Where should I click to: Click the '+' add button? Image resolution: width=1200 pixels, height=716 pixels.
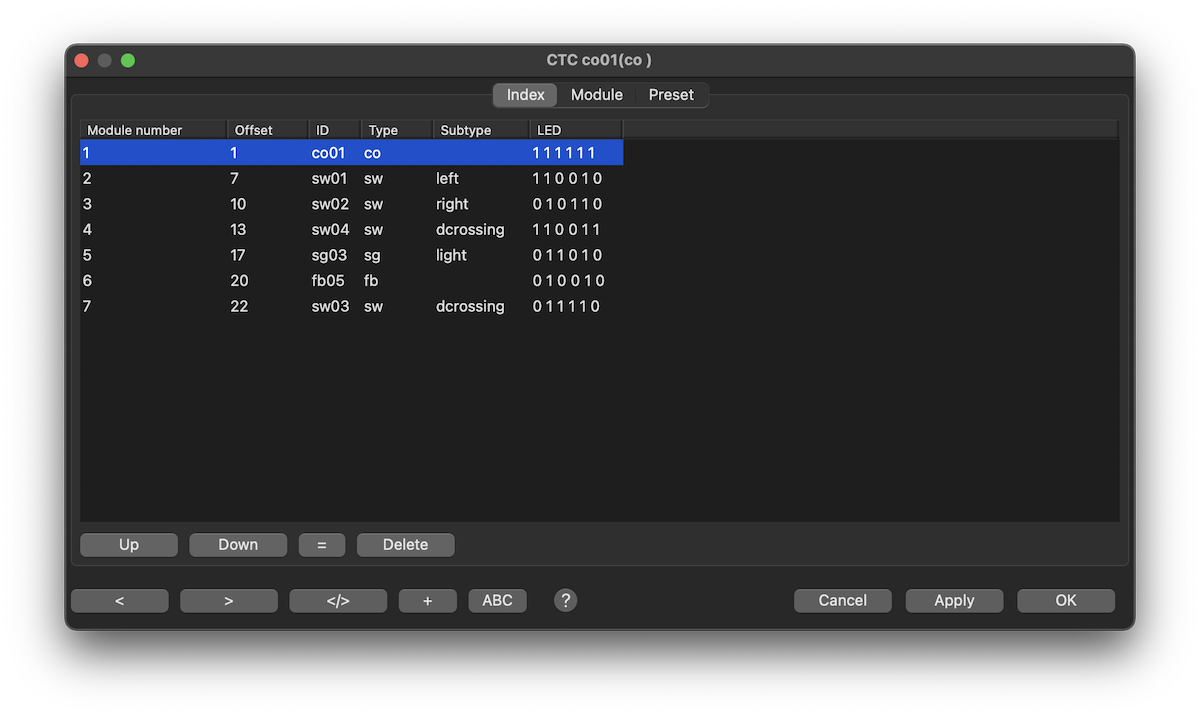(427, 600)
